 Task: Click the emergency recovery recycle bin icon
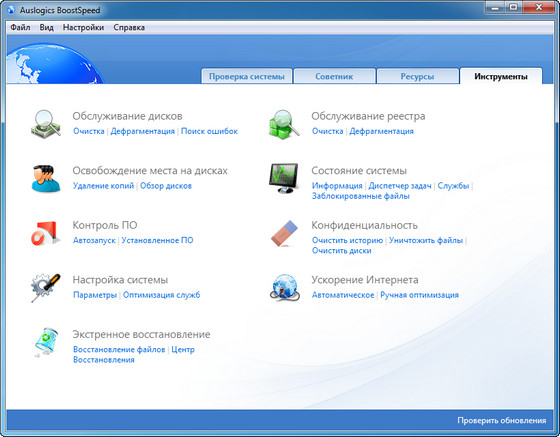click(x=45, y=342)
